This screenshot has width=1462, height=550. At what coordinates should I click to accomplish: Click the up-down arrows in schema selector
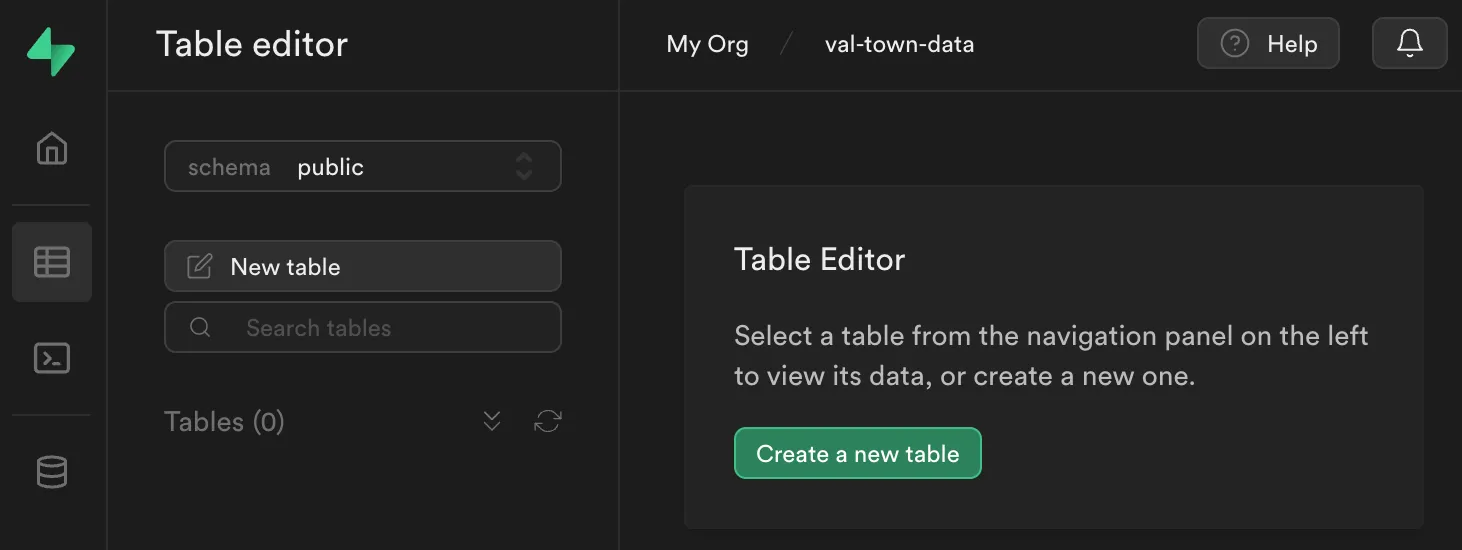pos(524,166)
